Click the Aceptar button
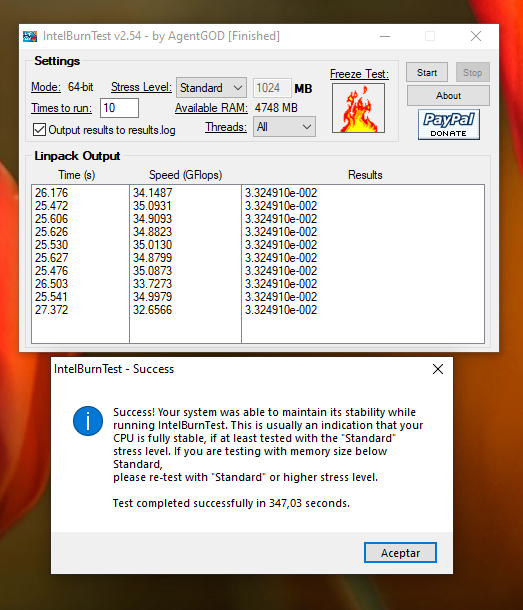 (400, 553)
